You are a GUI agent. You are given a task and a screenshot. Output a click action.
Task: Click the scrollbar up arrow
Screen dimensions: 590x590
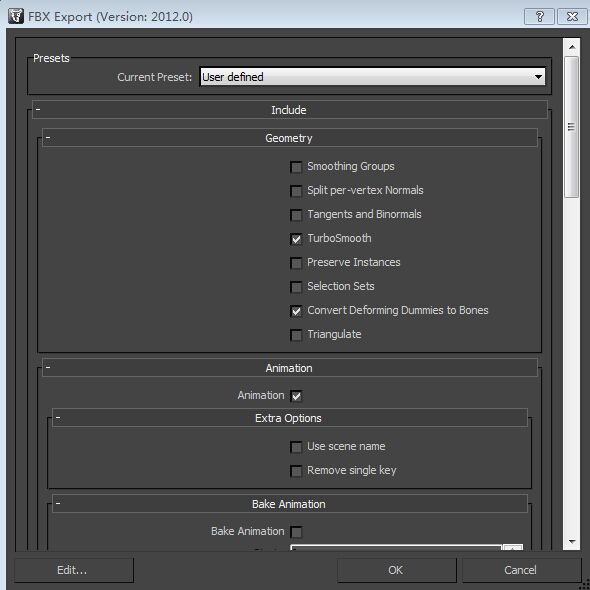(x=572, y=47)
